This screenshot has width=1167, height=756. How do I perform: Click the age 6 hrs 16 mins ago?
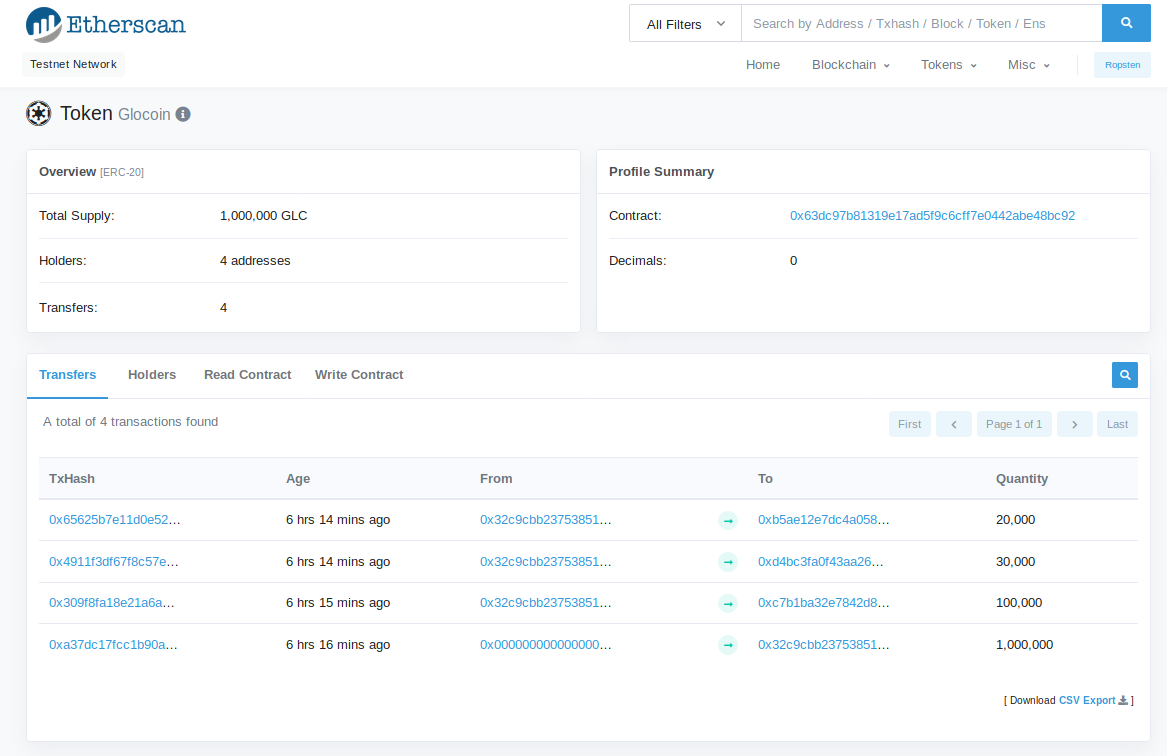338,645
